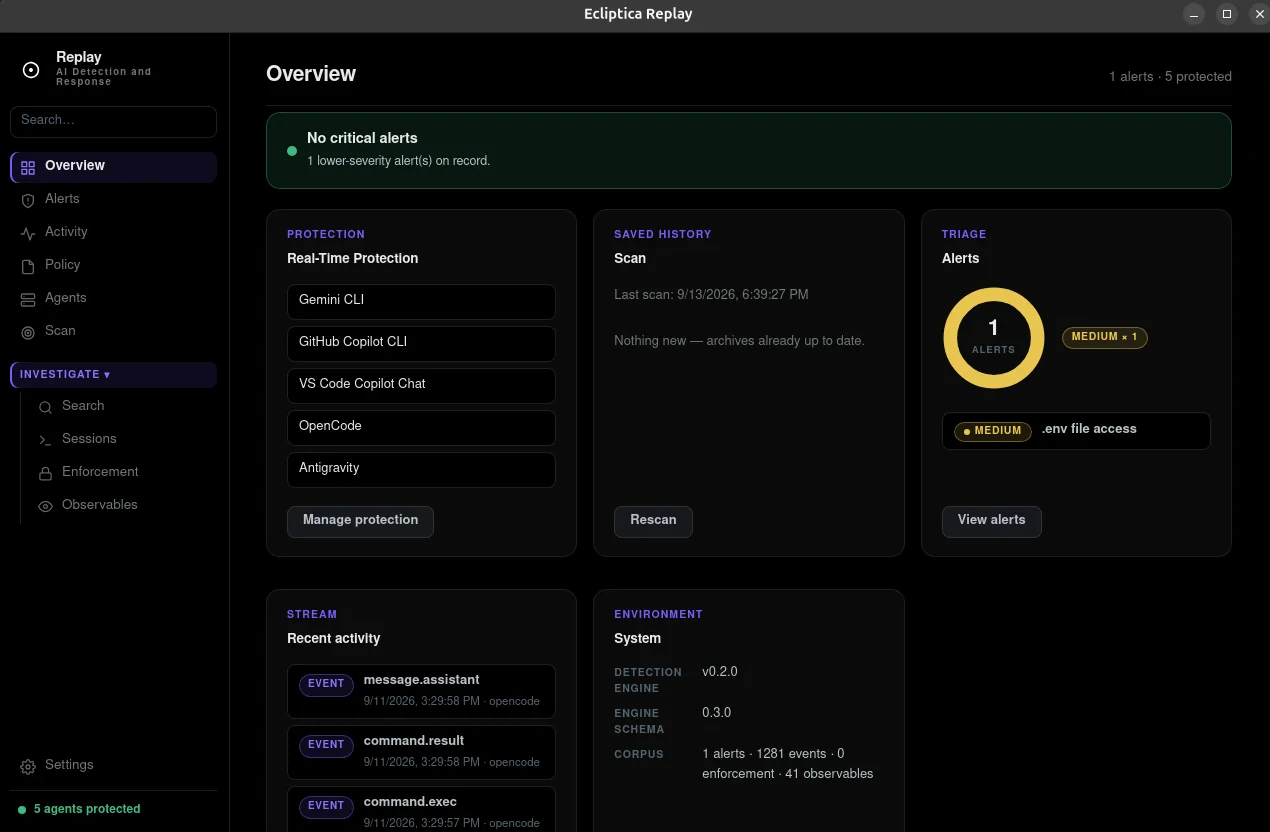Open Settings in the sidebar
This screenshot has width=1270, height=832.
click(x=113, y=765)
